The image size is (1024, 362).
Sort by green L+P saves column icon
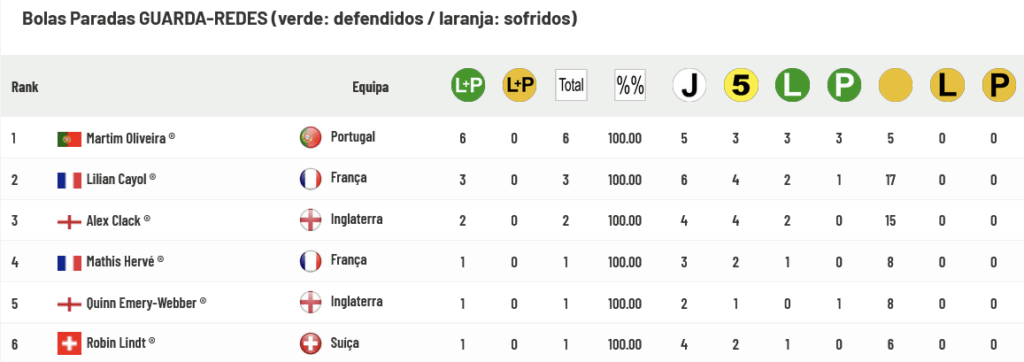point(468,86)
